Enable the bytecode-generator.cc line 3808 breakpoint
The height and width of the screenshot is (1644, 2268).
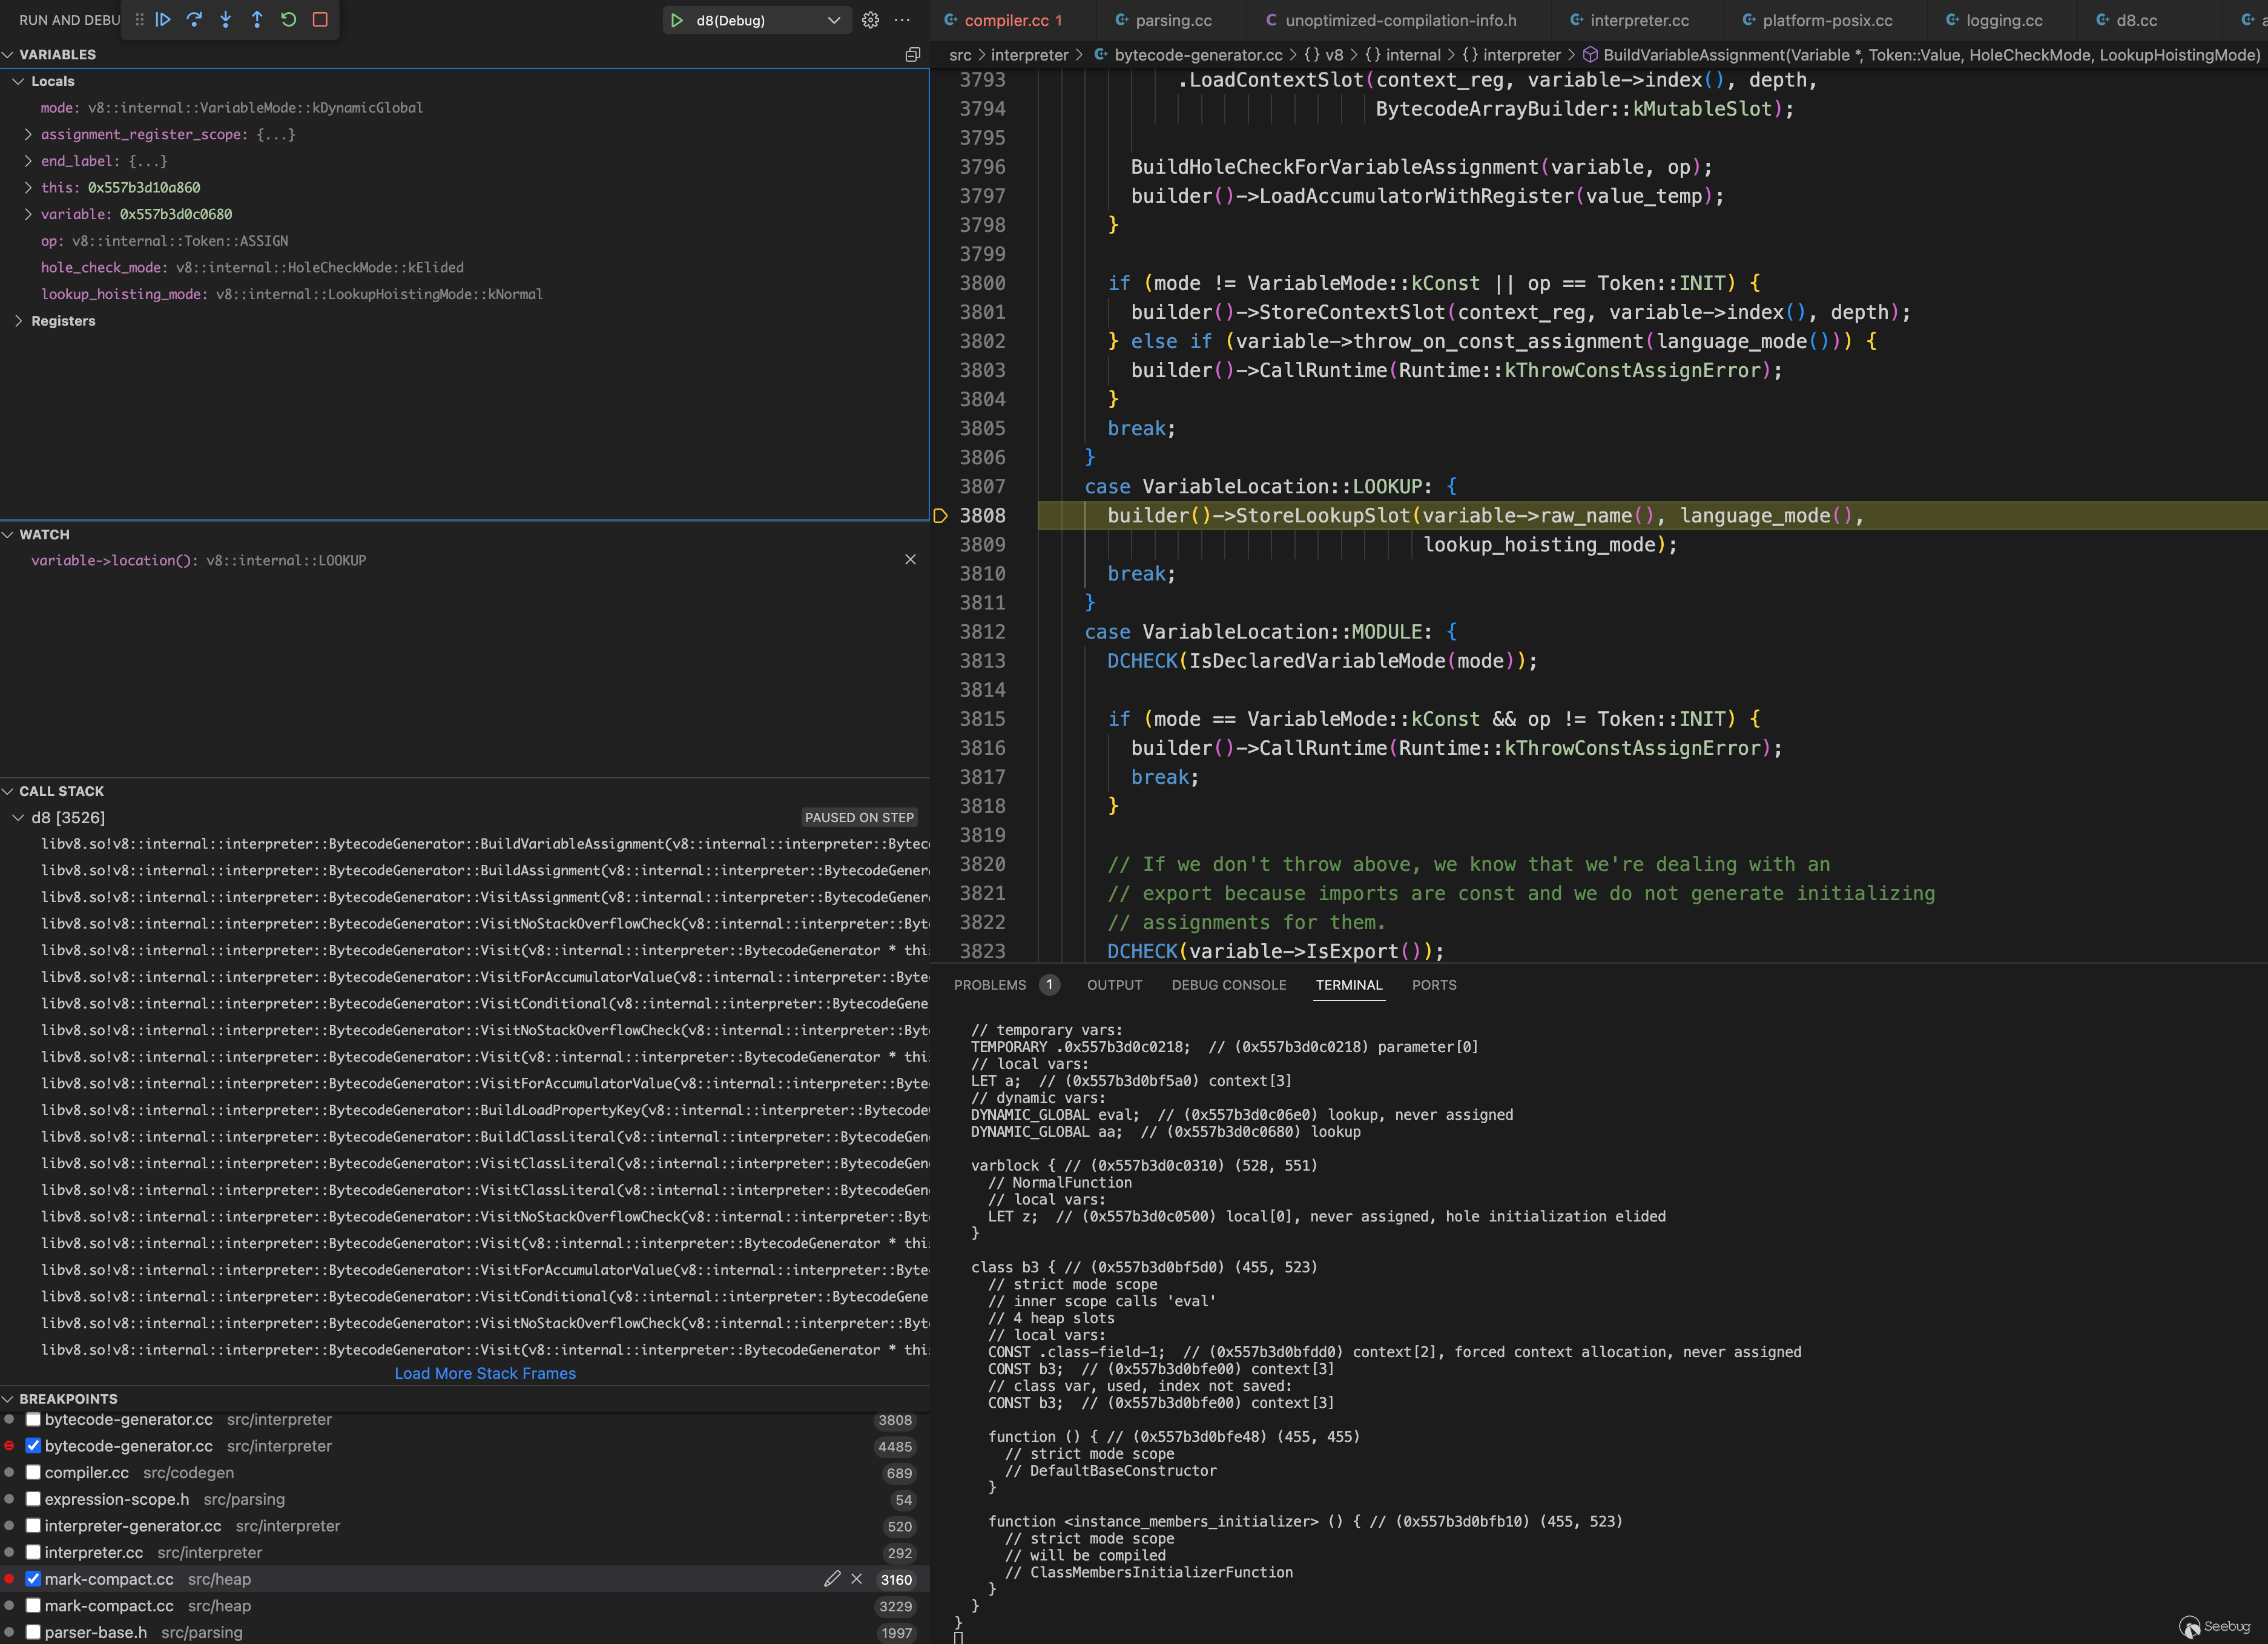33,1420
